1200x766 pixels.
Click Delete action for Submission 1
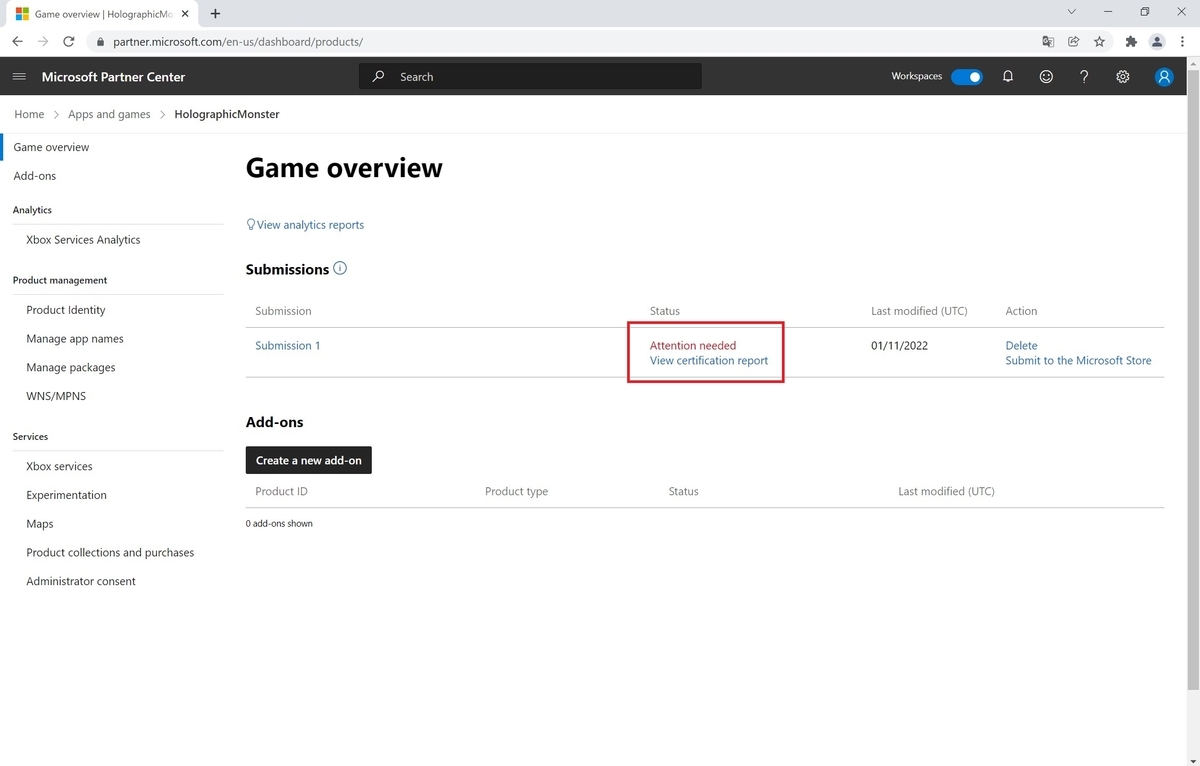click(1021, 346)
